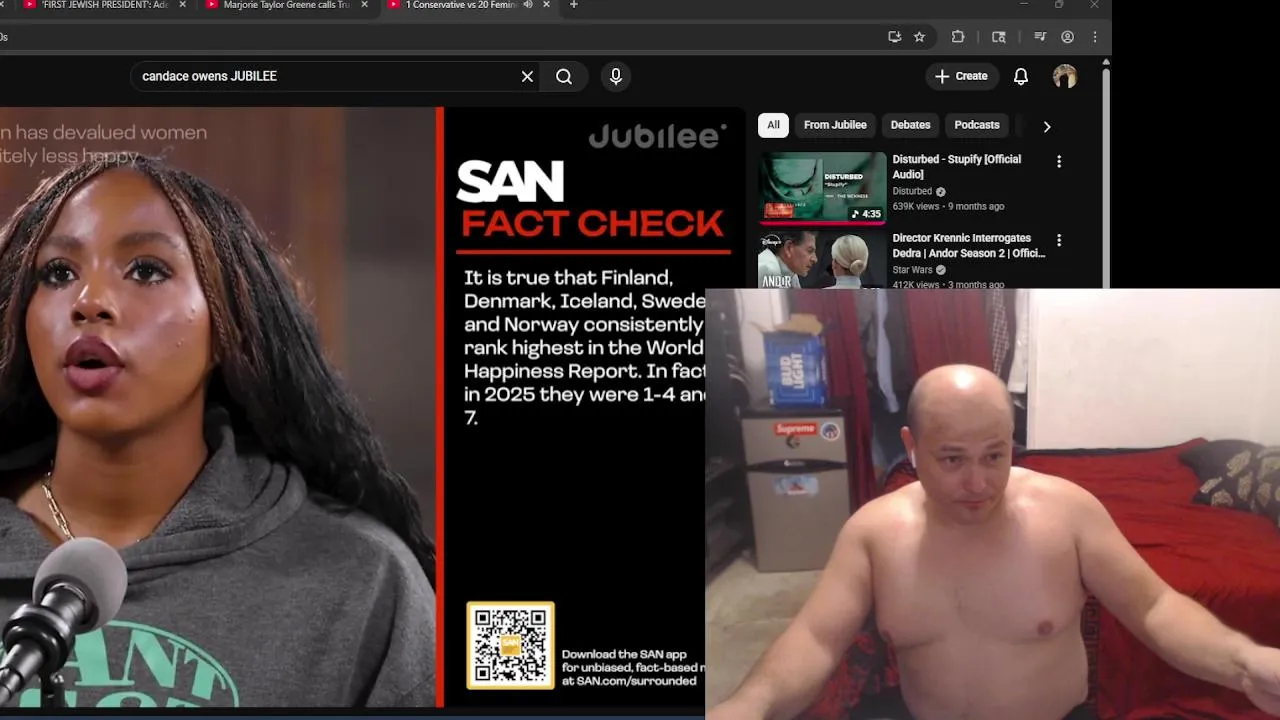Click the Jubilee watermark logo in the video
The width and height of the screenshot is (1280, 720).
(657, 137)
